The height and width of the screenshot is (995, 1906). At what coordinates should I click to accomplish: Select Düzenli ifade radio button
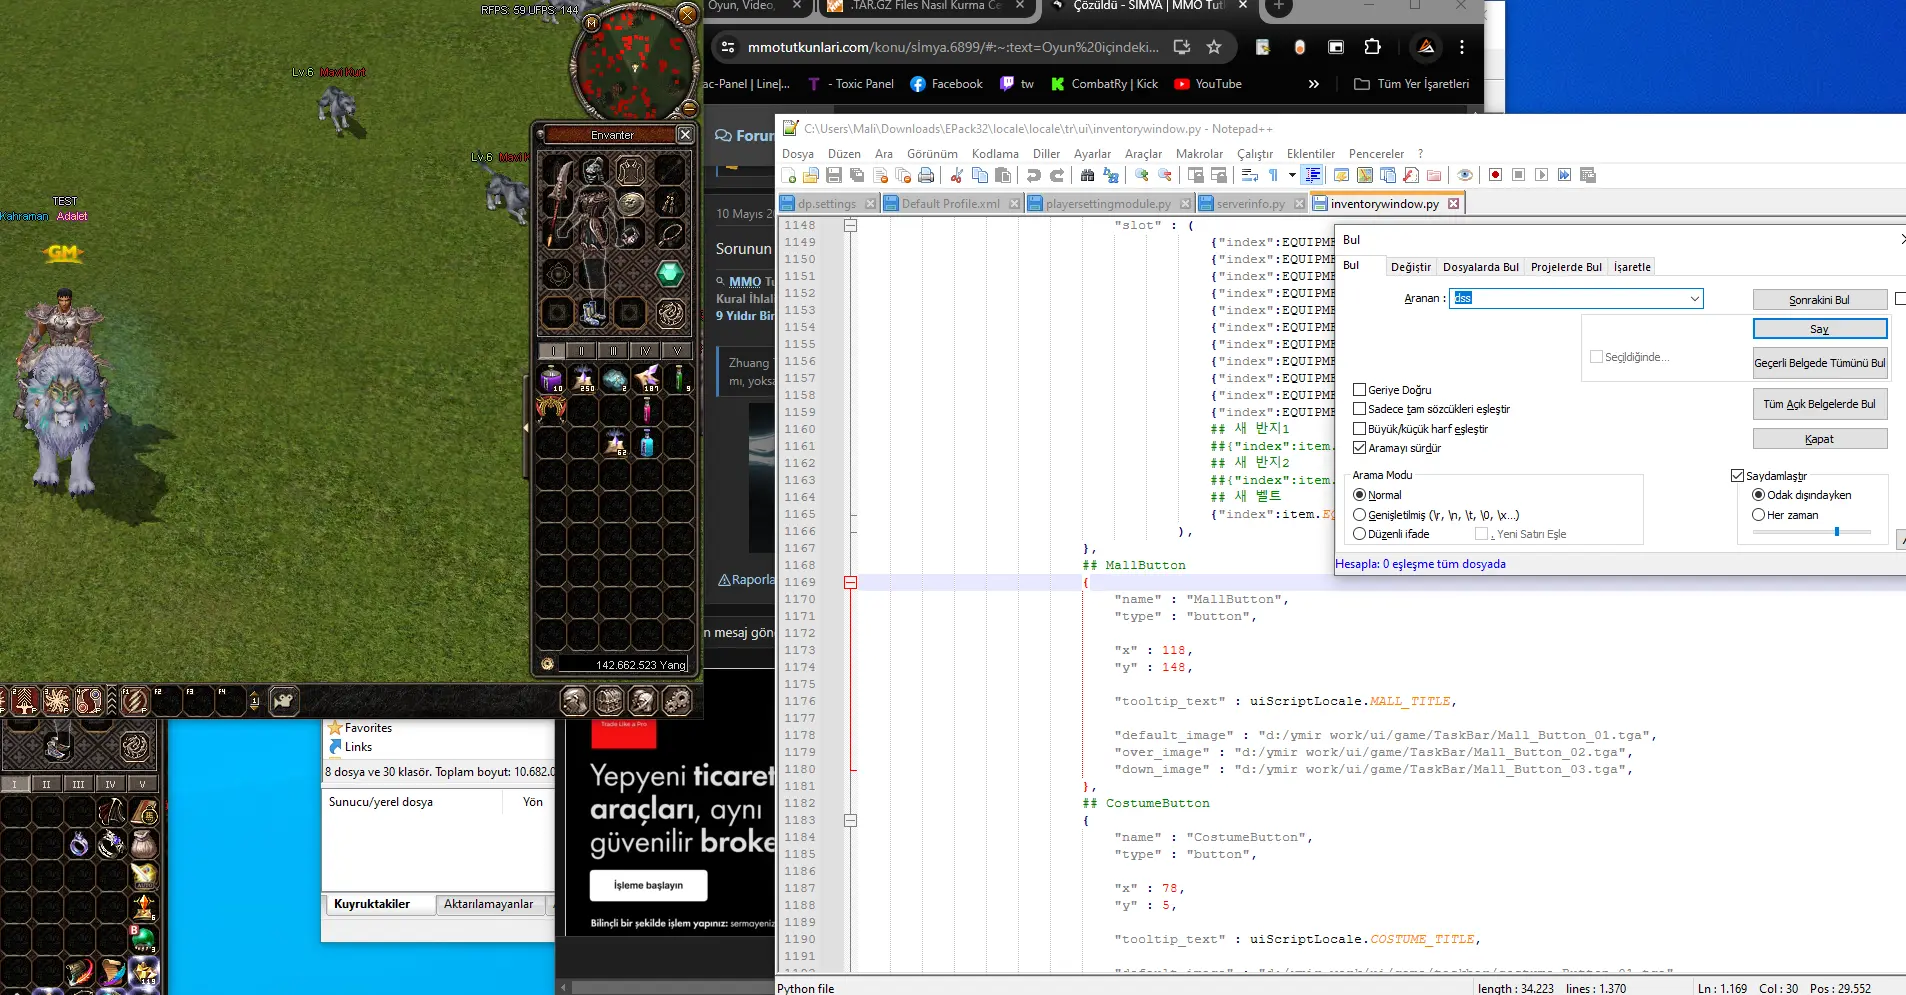tap(1359, 534)
